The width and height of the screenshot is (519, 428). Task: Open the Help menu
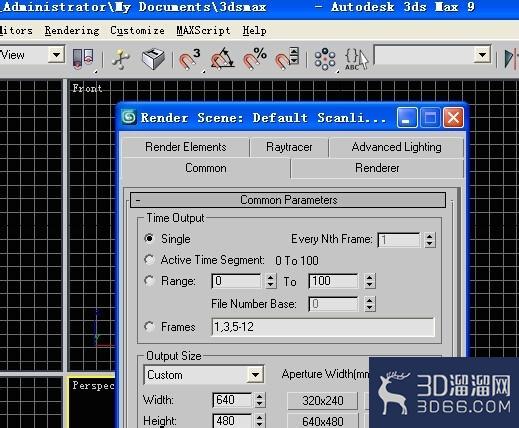click(254, 31)
